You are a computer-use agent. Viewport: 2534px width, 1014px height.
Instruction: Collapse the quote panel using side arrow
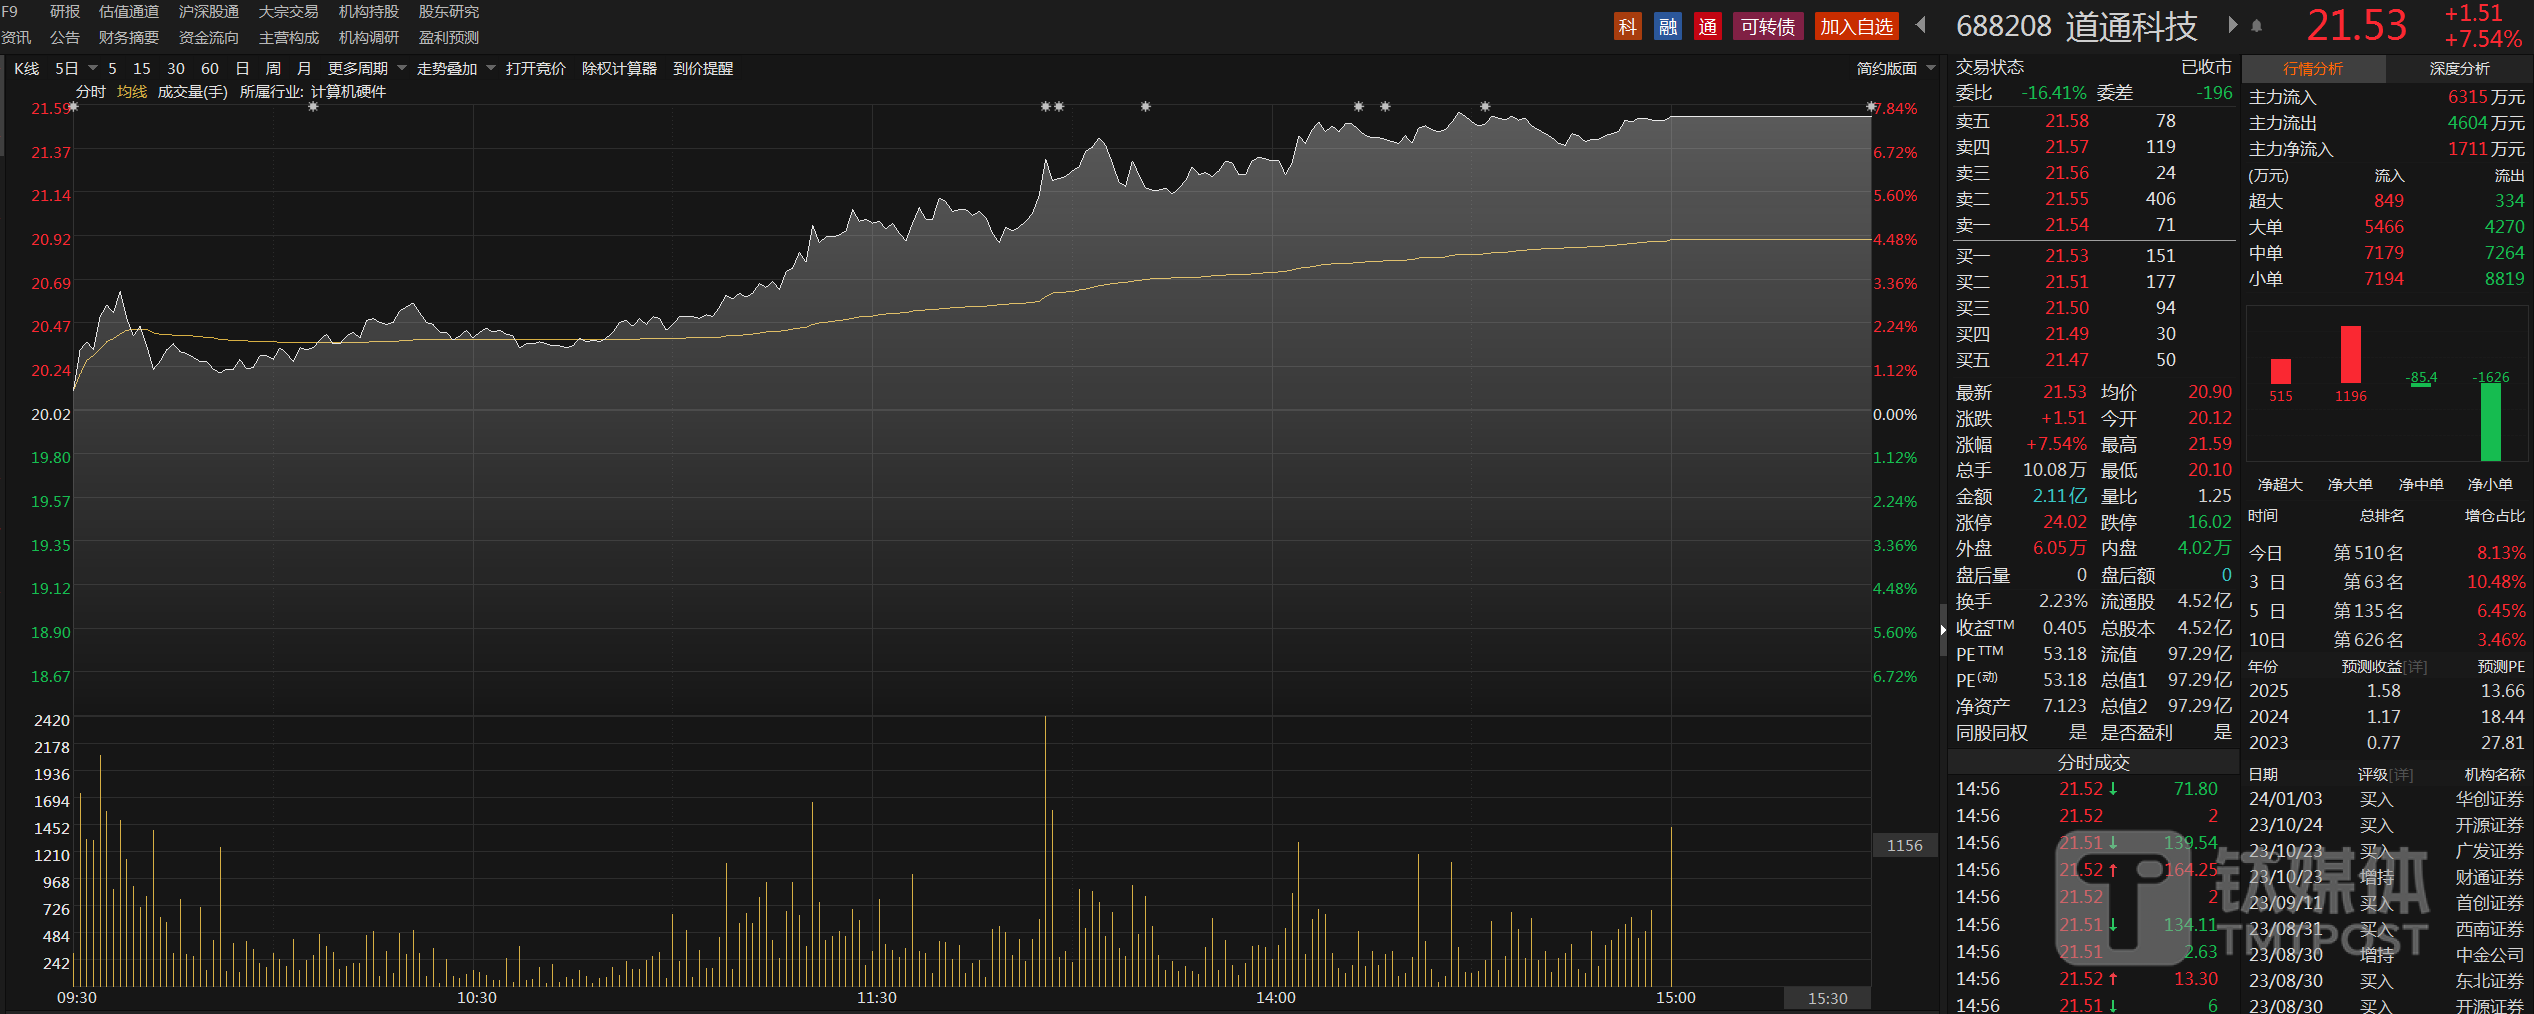(1943, 630)
